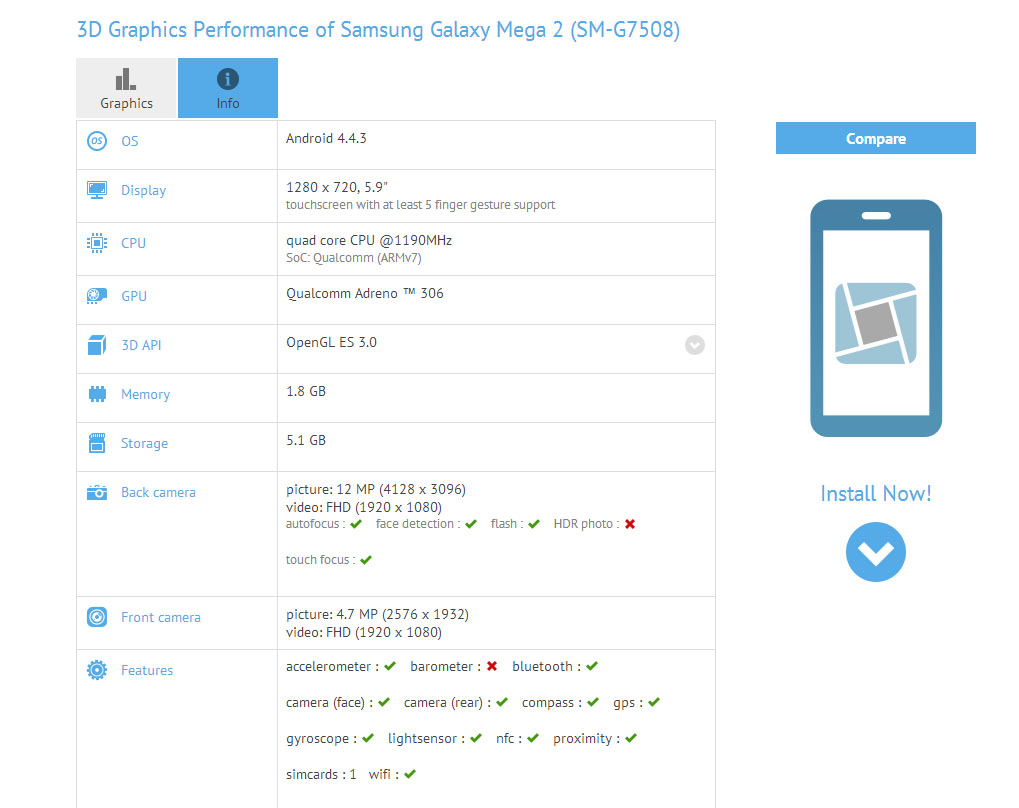Click the 1.8 GB memory value

coord(306,391)
